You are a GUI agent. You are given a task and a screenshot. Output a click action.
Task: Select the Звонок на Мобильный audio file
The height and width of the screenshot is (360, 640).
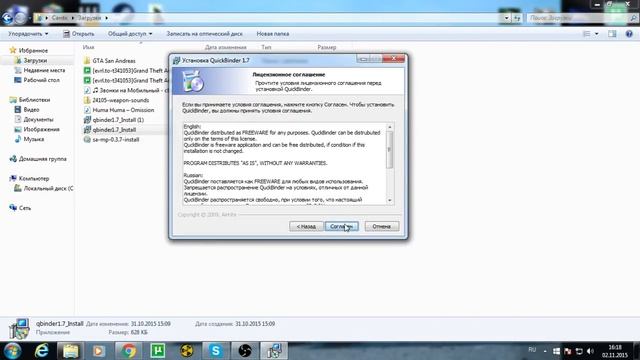point(130,90)
